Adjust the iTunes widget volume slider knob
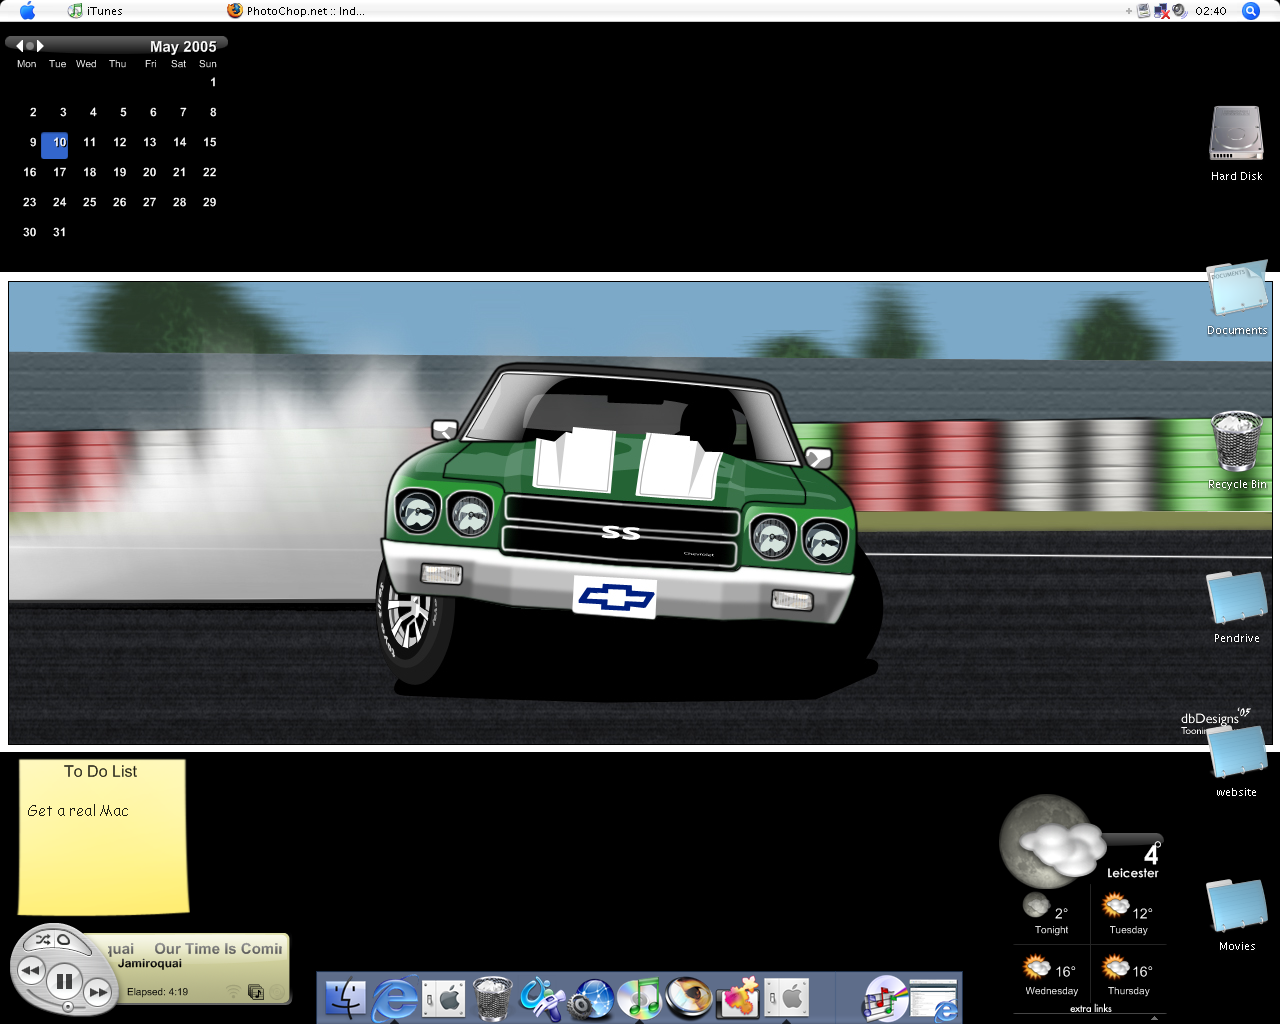Screen dimensions: 1280x1024 (68, 1006)
